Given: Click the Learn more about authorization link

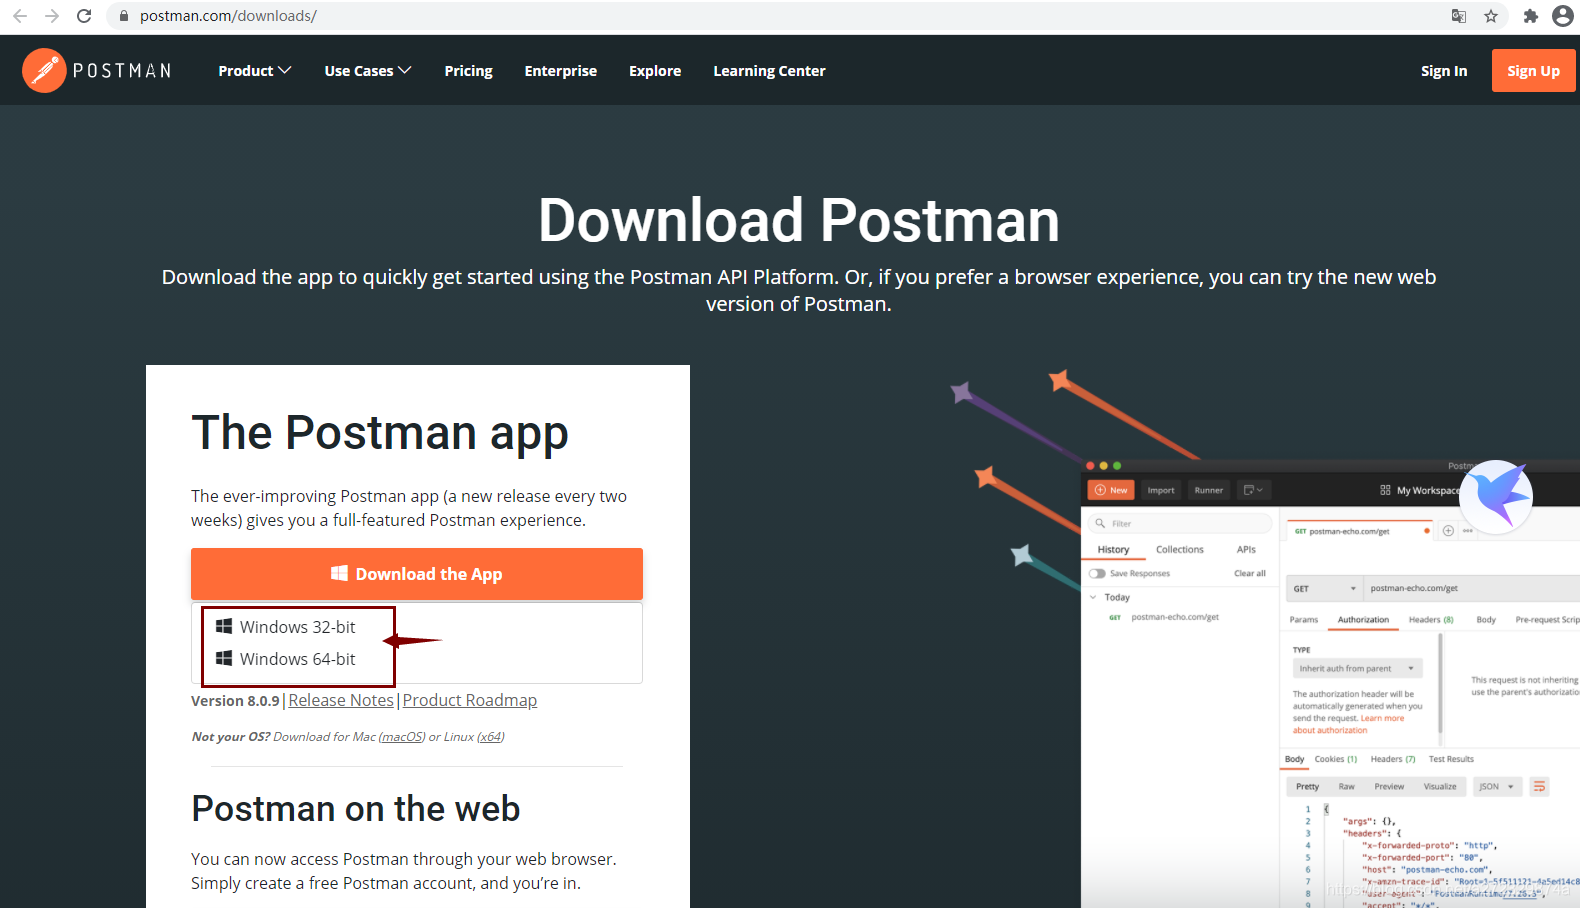Looking at the screenshot, I should pyautogui.click(x=1348, y=724).
